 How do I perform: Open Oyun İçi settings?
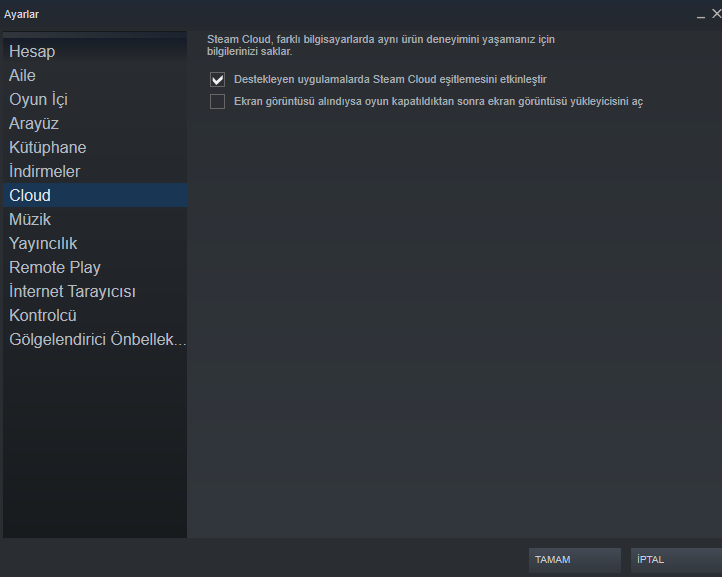[x=95, y=99]
